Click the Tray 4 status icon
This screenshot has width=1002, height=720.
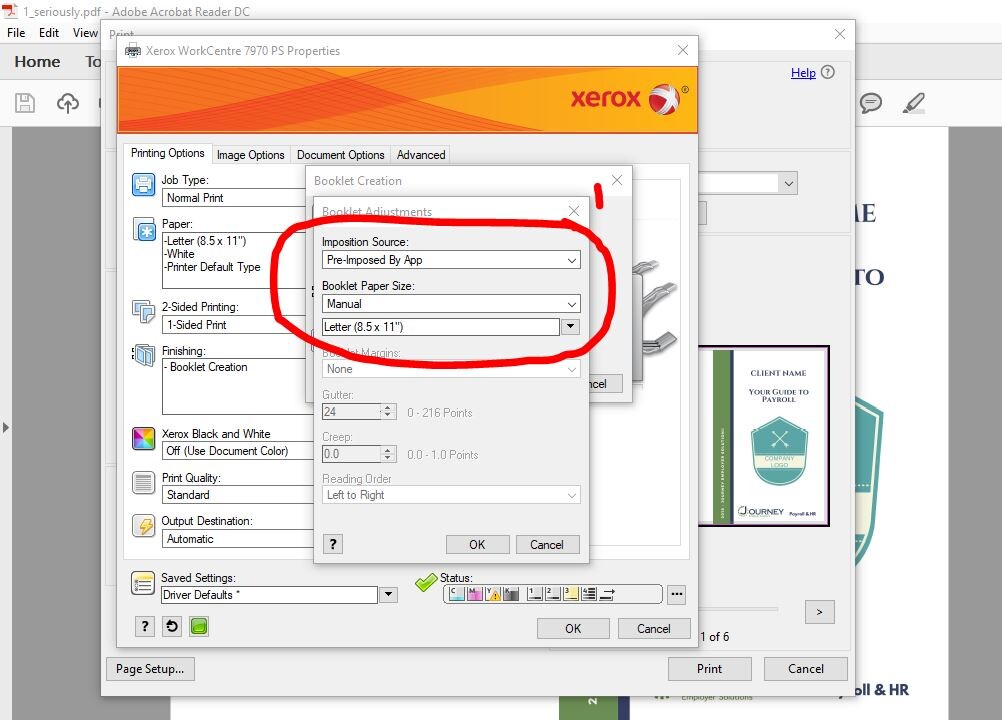(x=589, y=594)
